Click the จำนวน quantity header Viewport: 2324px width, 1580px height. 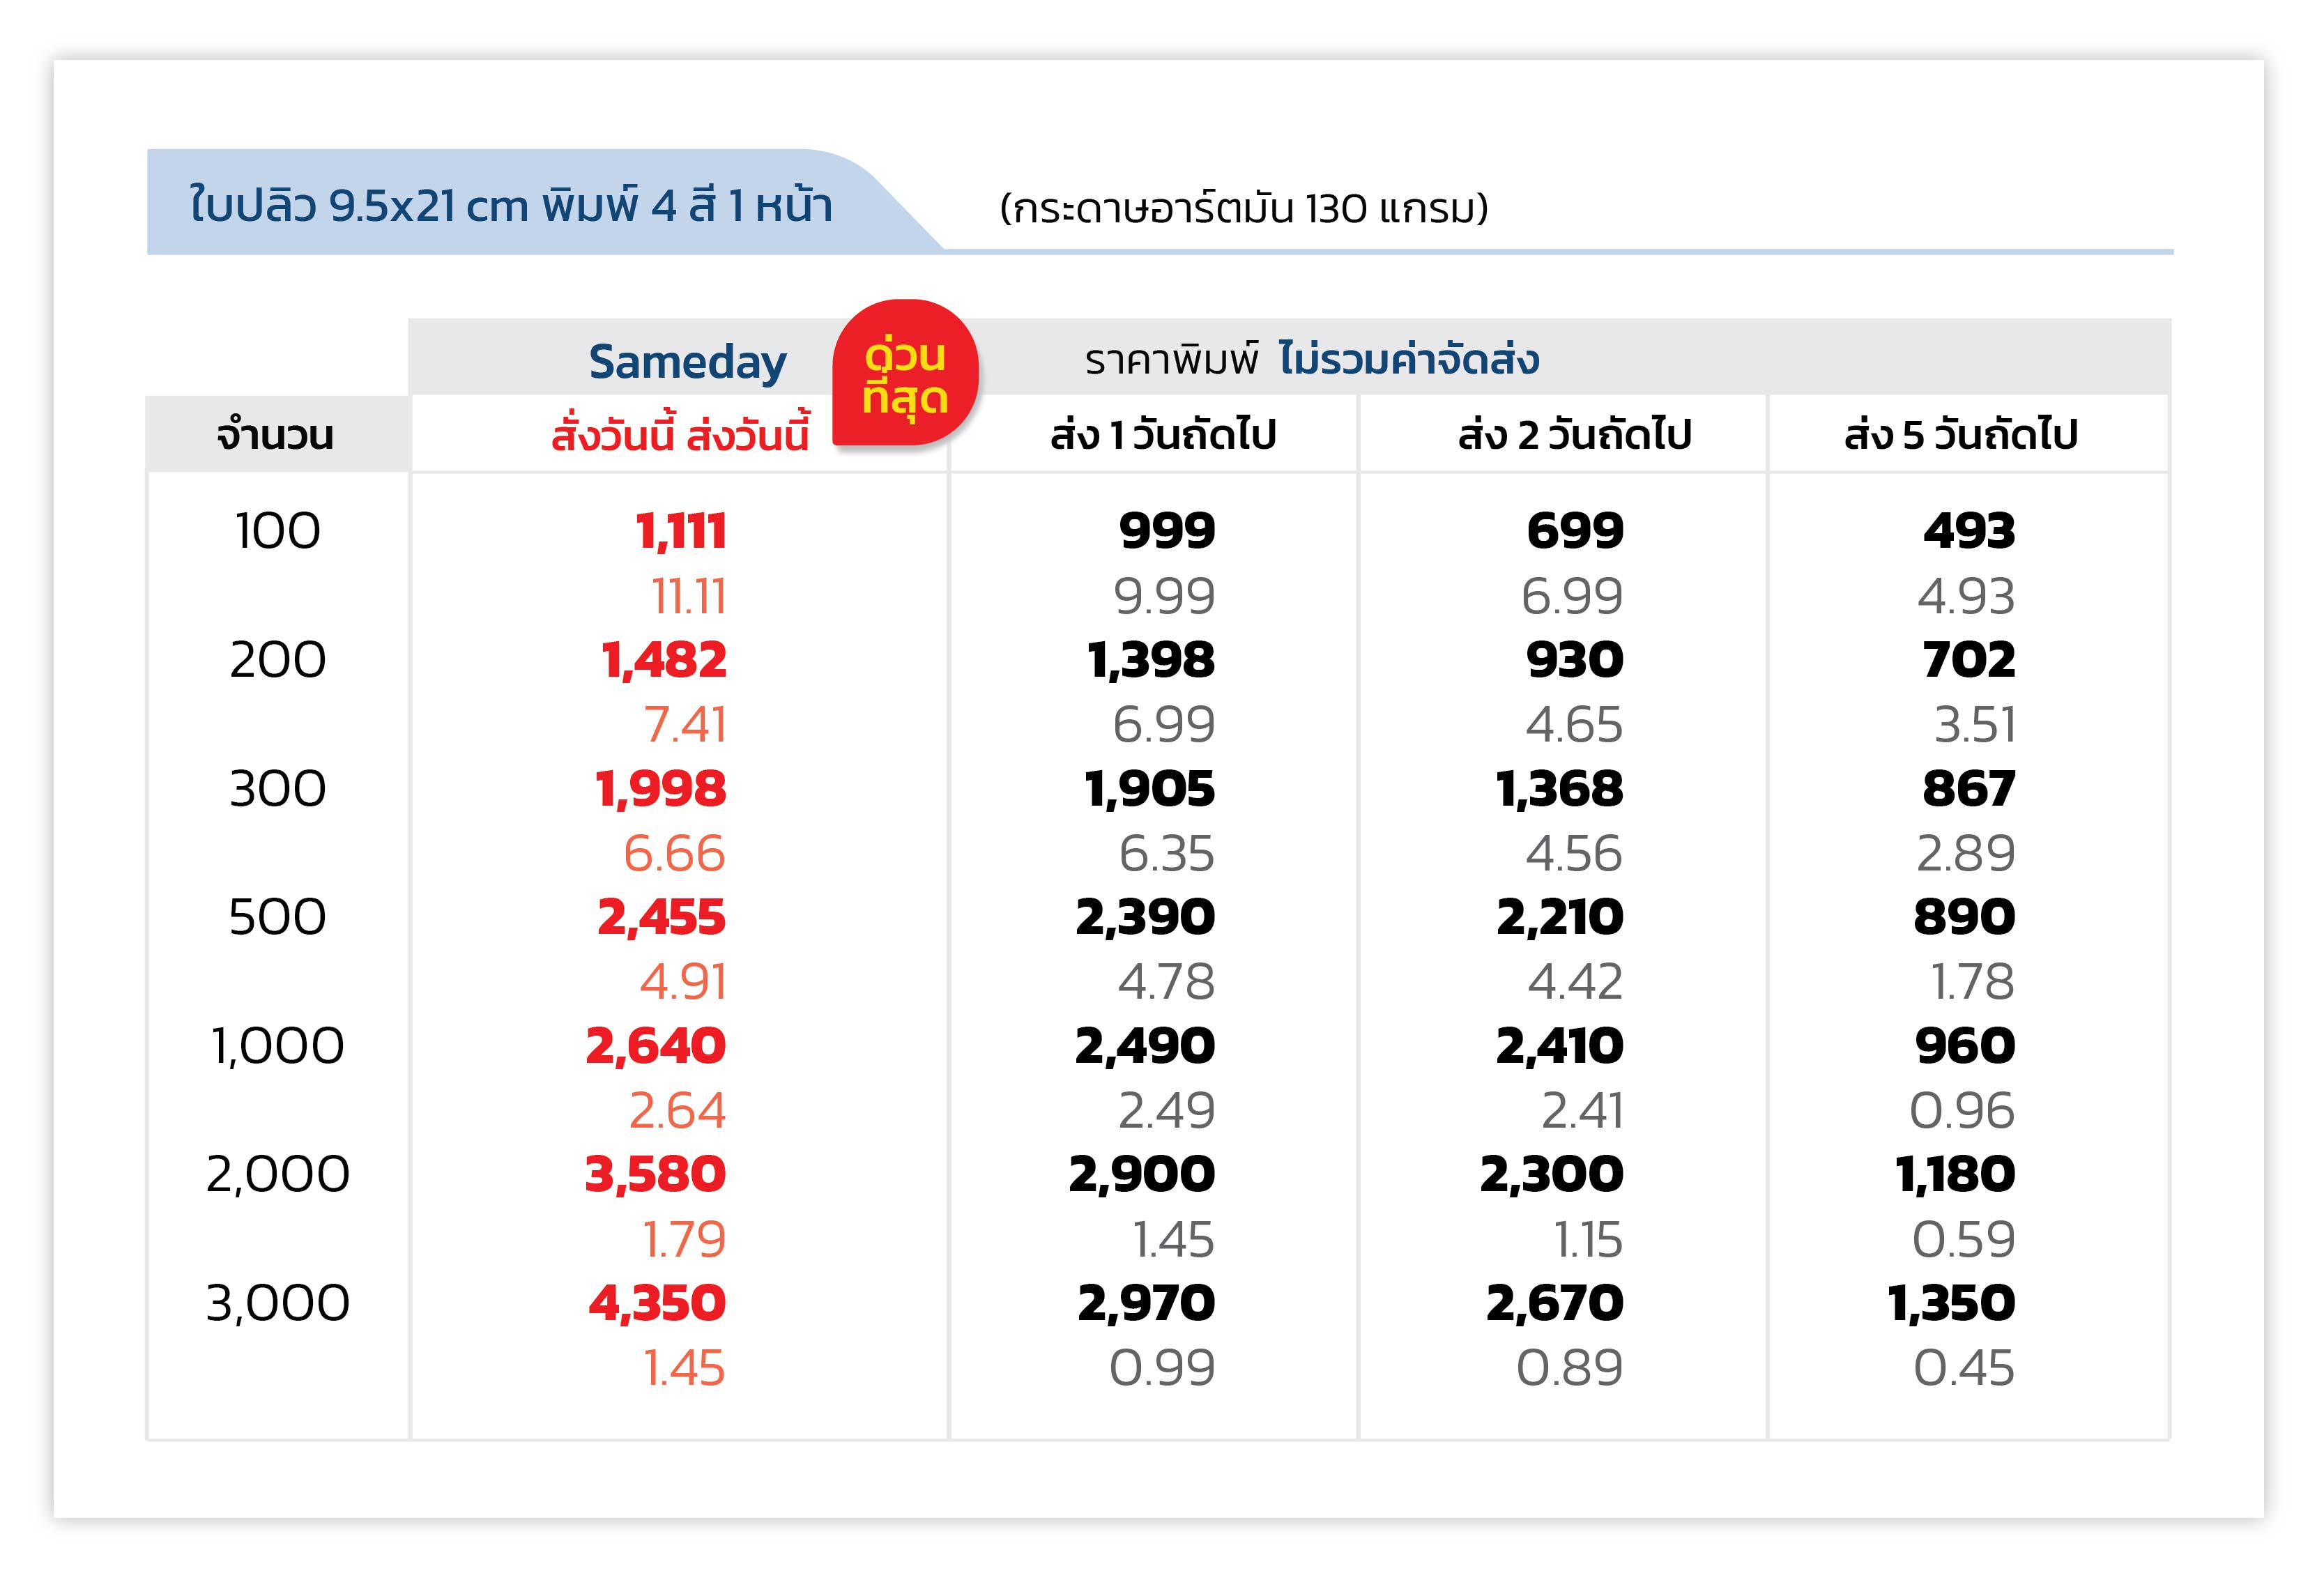coord(275,435)
